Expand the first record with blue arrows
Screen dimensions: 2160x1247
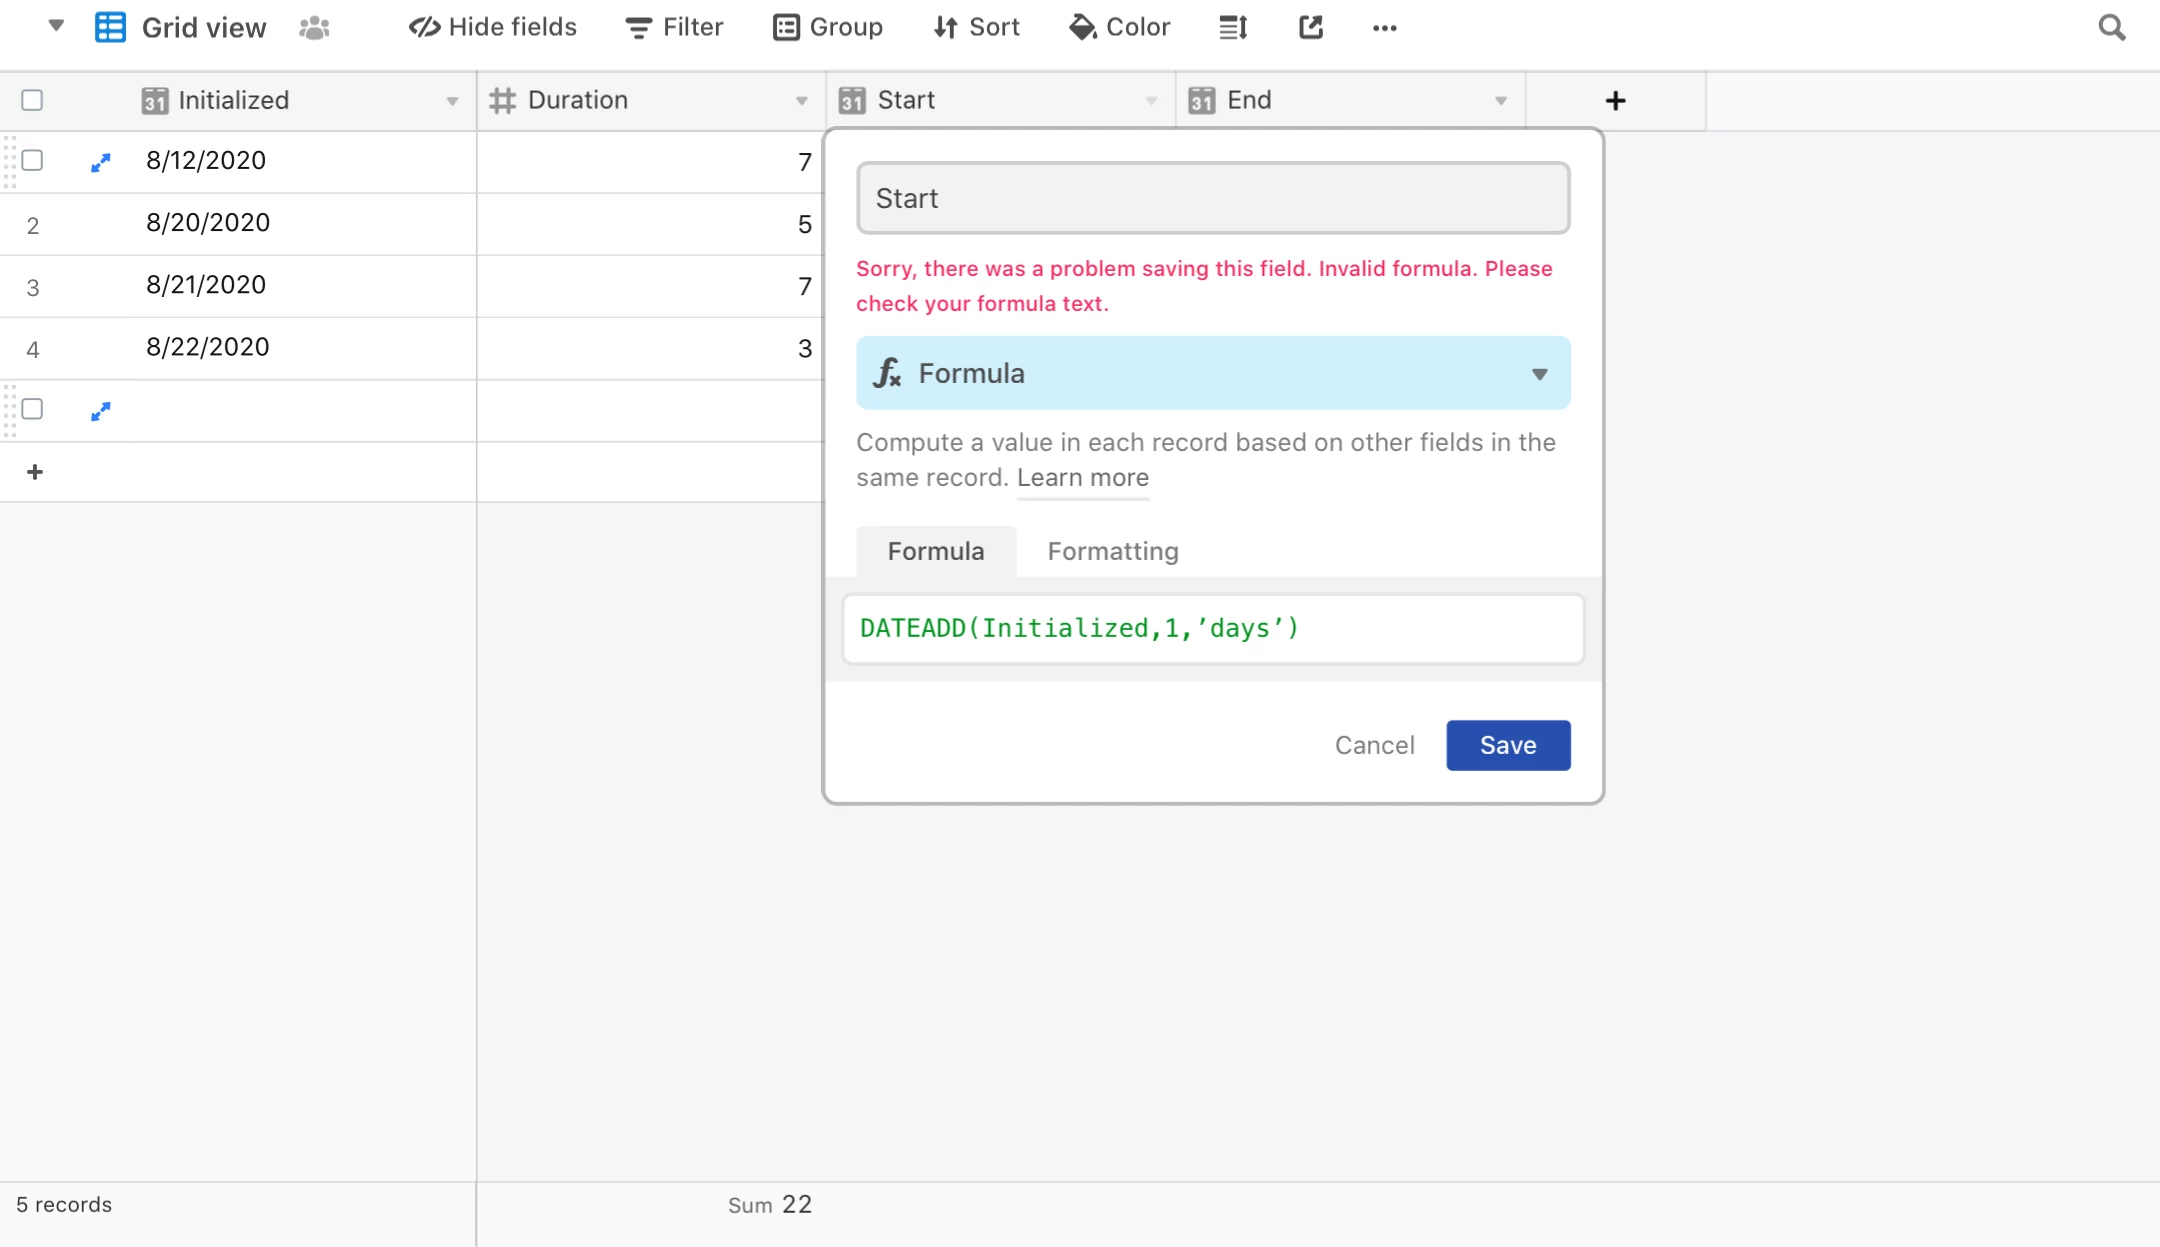coord(100,162)
